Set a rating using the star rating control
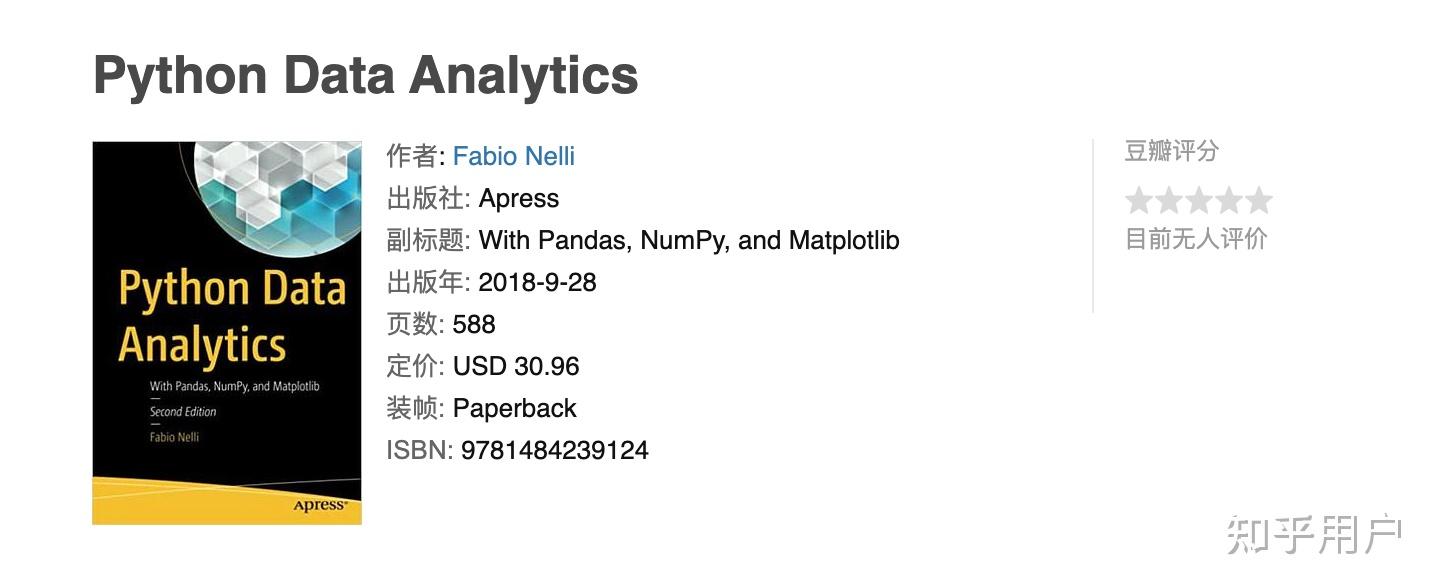Screen dimensions: 1442x584 click(1198, 200)
